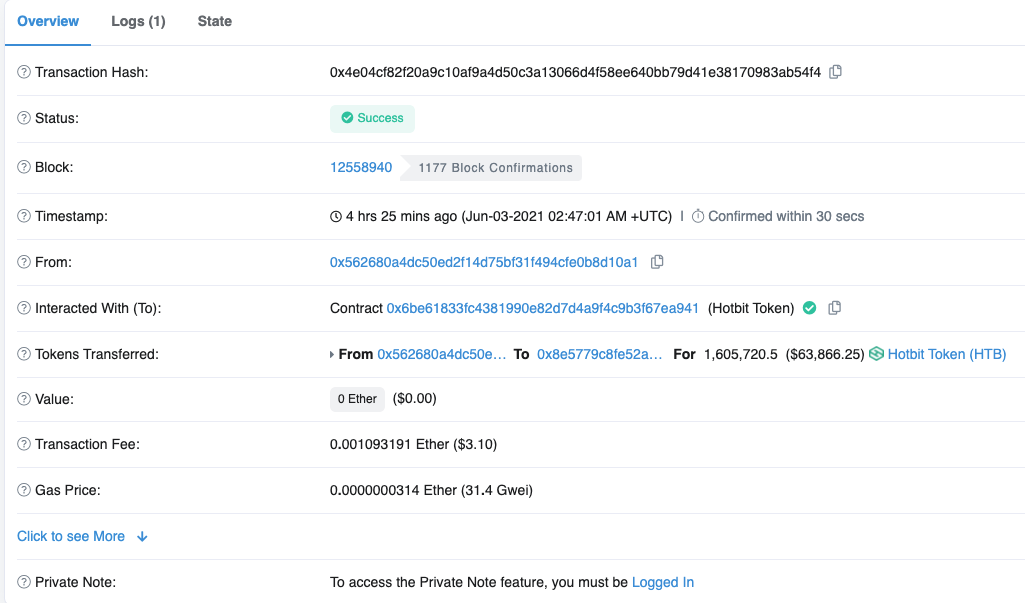The image size is (1025, 603).
Task: Select the Overview tab
Action: pos(48,21)
